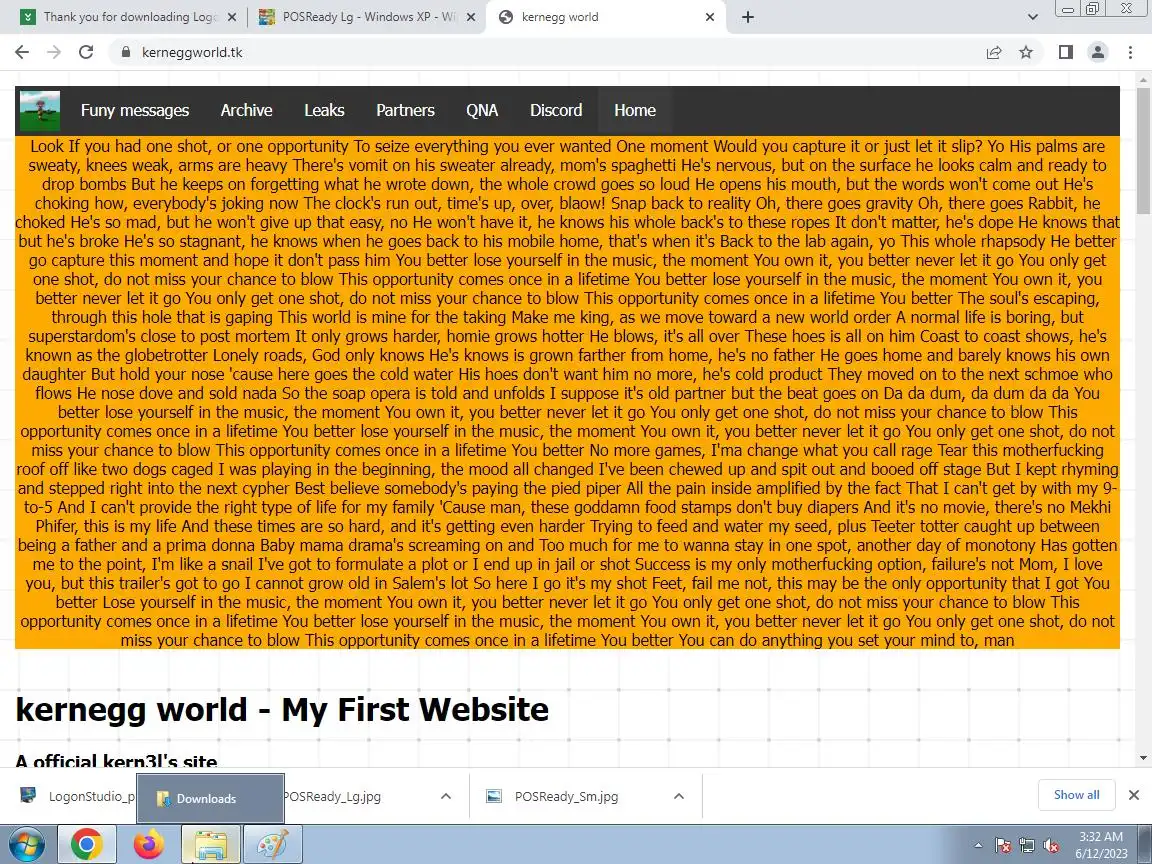Open the Discord nav link
1152x864 pixels.
click(556, 110)
